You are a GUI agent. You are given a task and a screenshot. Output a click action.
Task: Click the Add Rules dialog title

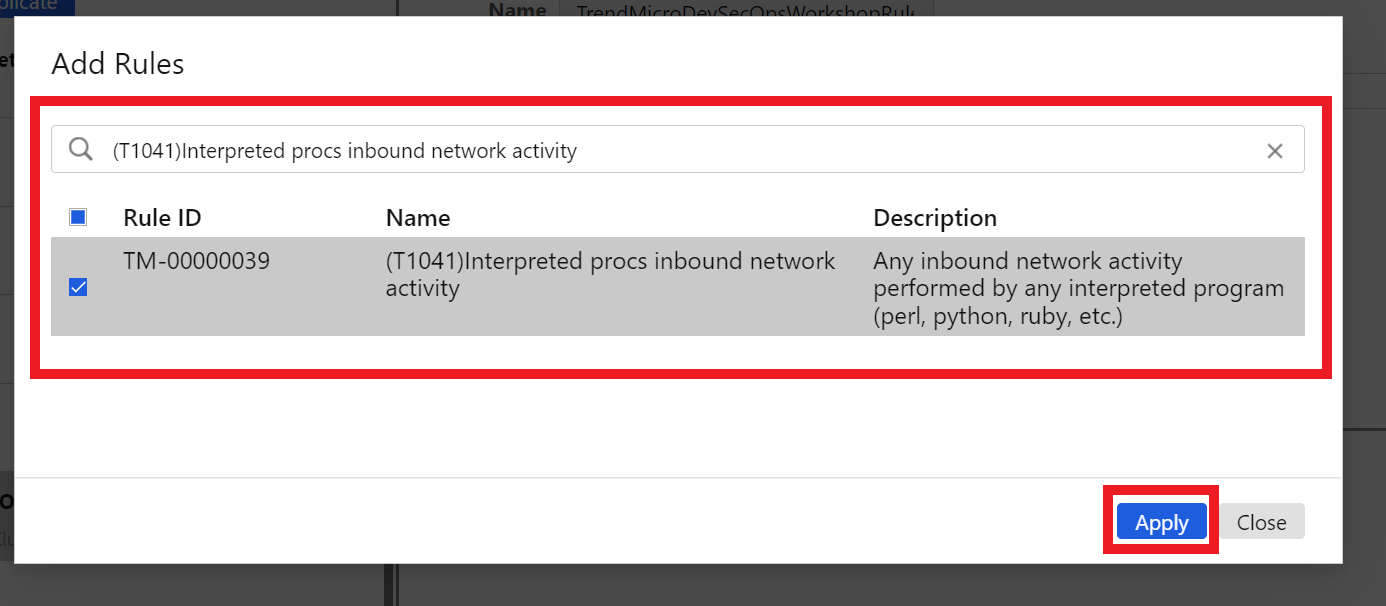coord(118,64)
